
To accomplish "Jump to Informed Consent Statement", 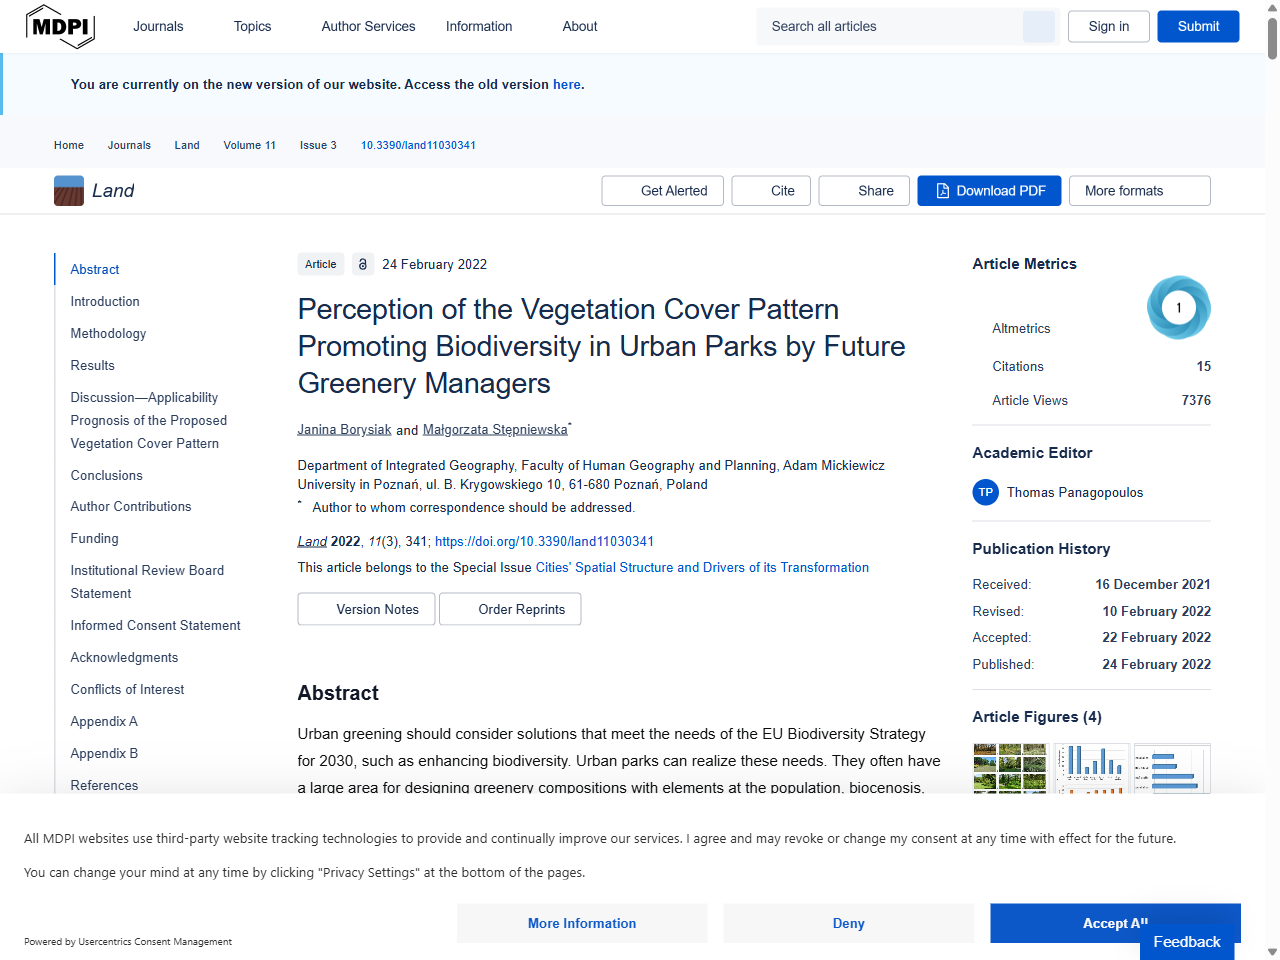I will point(155,625).
